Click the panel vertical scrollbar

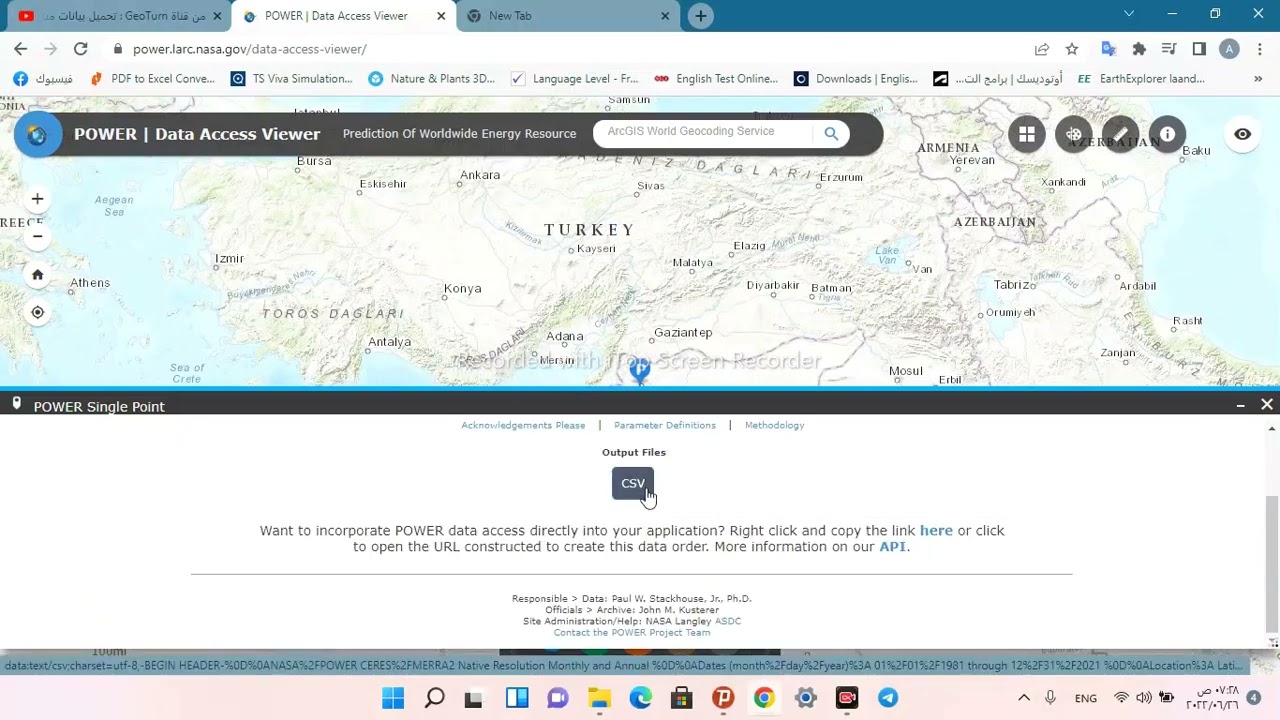point(1271,564)
